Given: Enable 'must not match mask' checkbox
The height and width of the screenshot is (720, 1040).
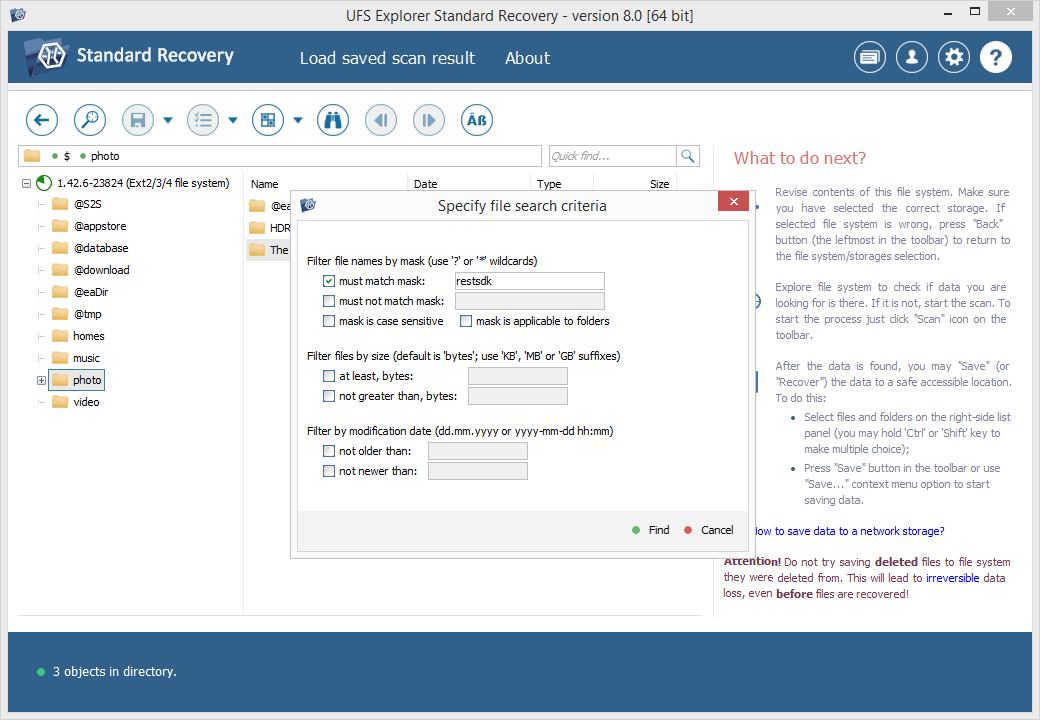Looking at the screenshot, I should coord(329,301).
